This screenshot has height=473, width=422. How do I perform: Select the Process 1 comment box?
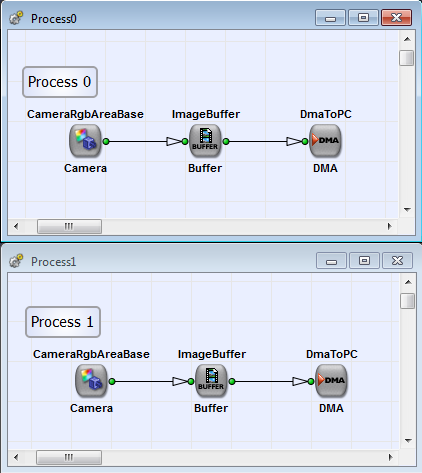point(63,322)
